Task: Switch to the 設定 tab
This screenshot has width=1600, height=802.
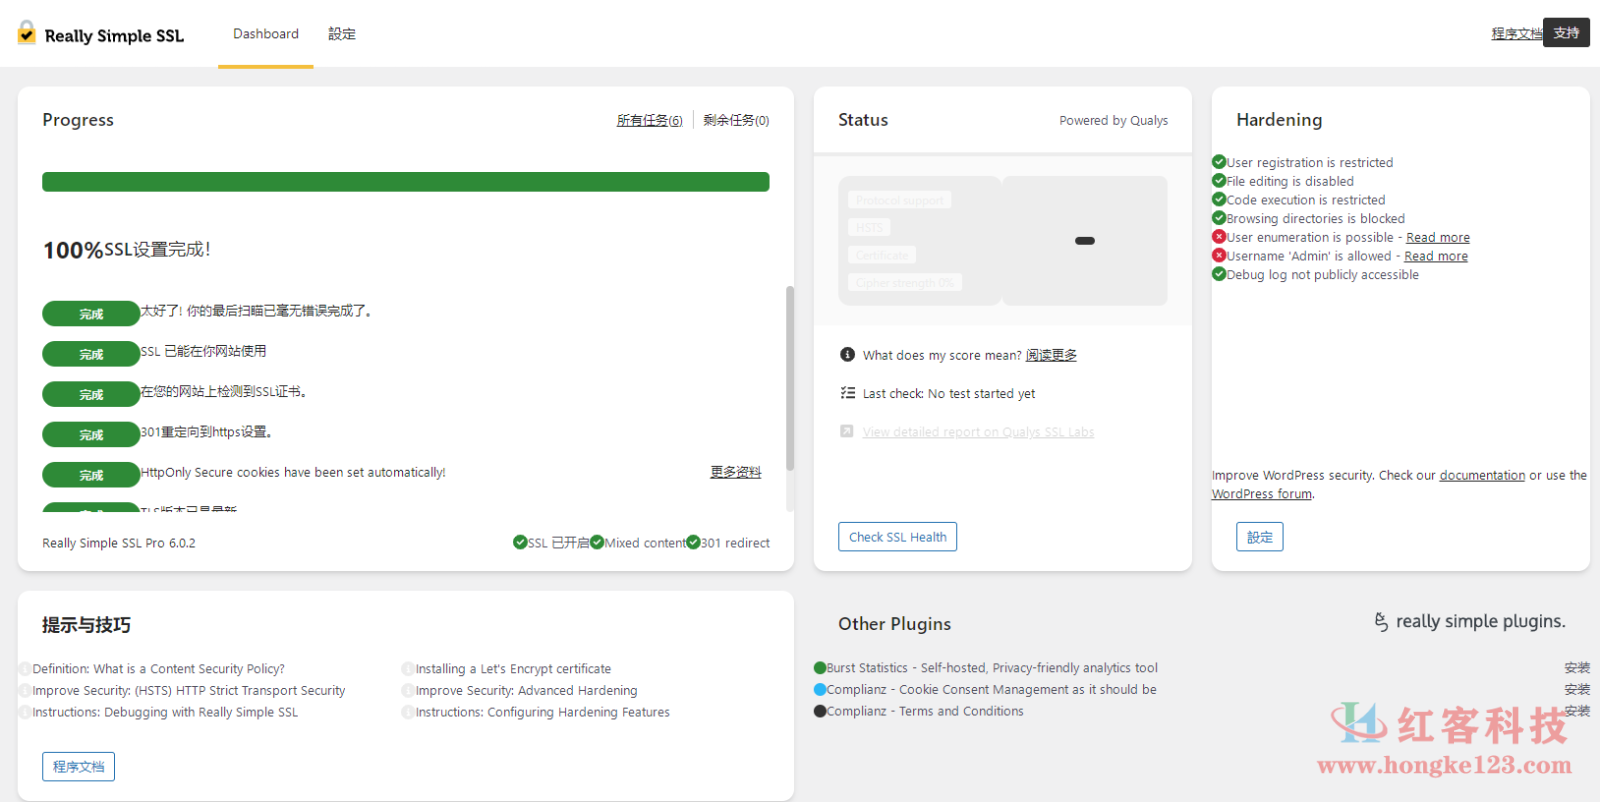Action: pos(342,34)
